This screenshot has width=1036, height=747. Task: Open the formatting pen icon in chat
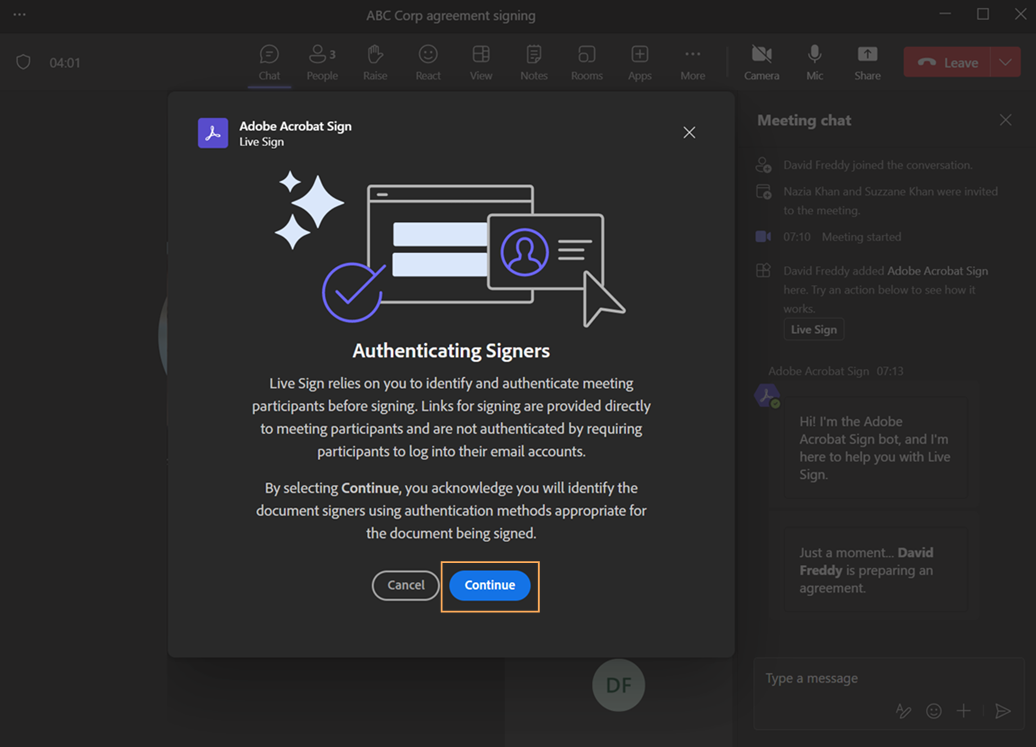click(x=903, y=711)
